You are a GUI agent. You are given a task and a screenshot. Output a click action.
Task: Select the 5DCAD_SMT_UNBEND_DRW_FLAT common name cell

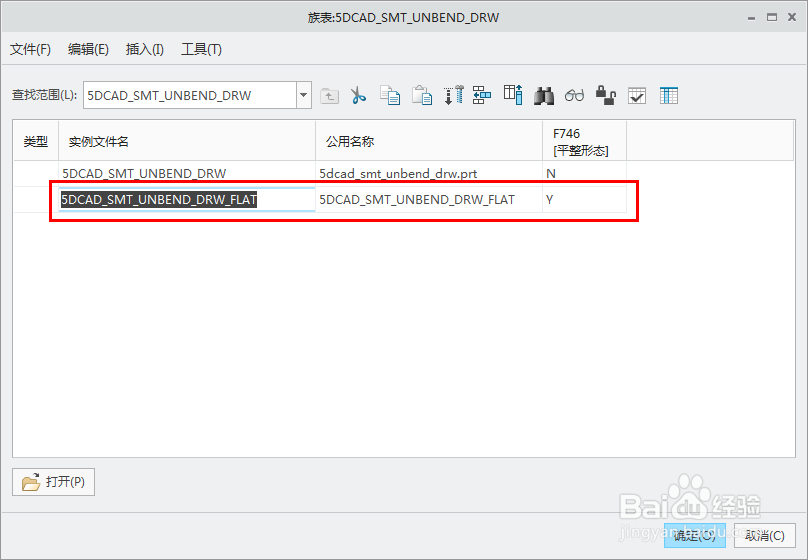click(x=429, y=199)
